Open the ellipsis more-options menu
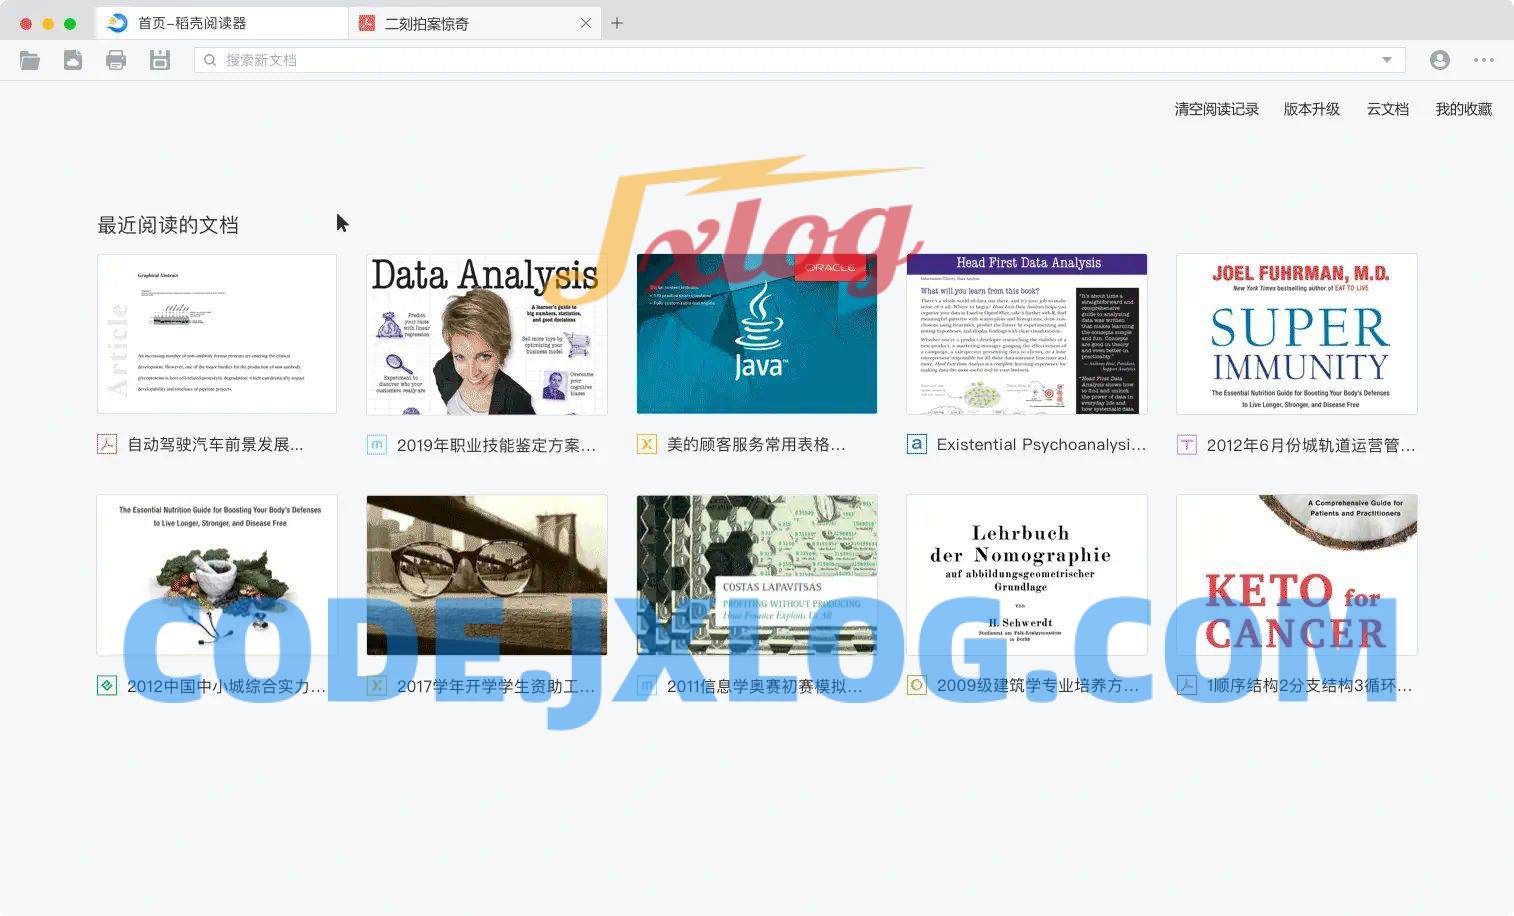The image size is (1514, 916). (1483, 60)
